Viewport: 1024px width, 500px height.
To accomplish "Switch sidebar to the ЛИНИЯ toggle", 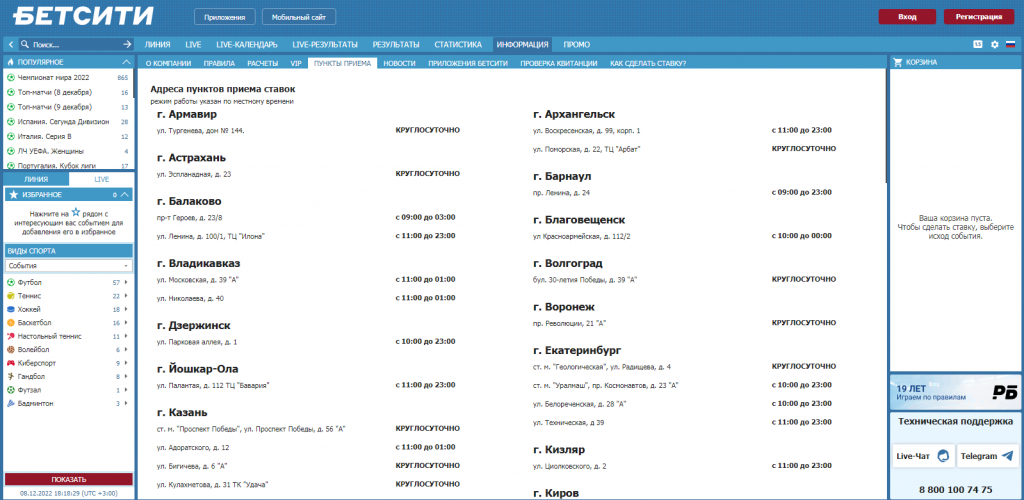I will point(35,178).
